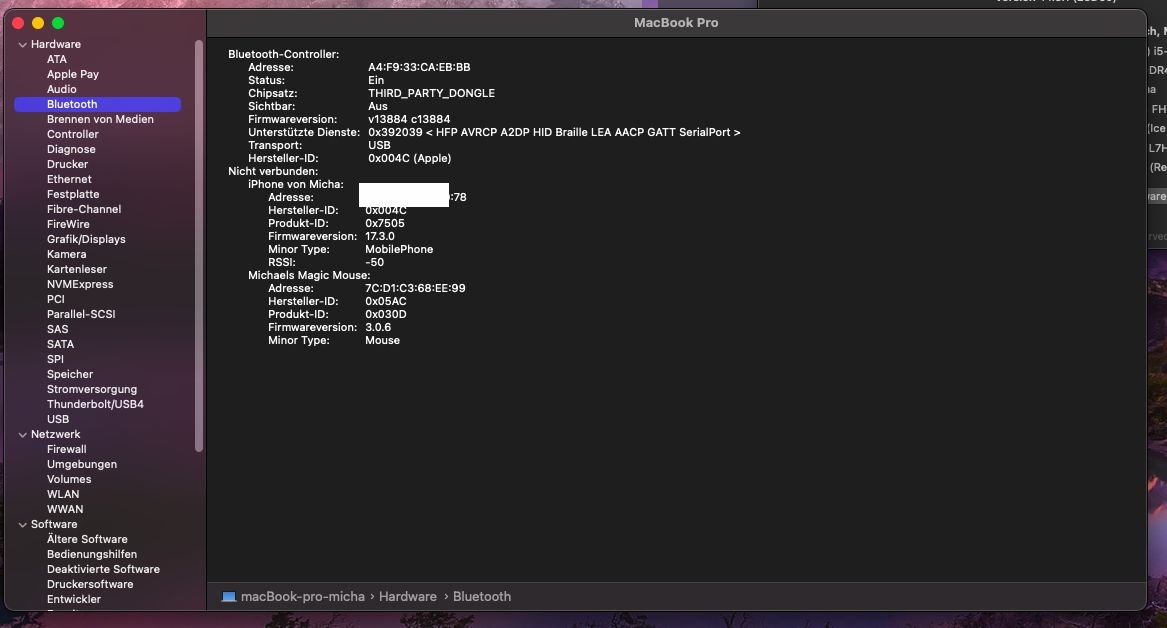The image size is (1167, 628).
Task: Click the 0x004C (Apple) Hersteller-ID value
Action: [x=409, y=158]
